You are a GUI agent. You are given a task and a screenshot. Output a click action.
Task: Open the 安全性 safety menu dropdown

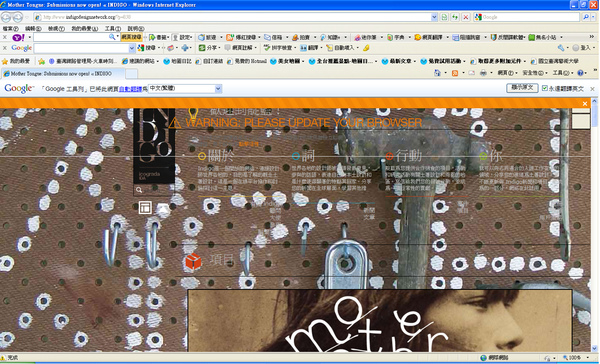coord(535,73)
